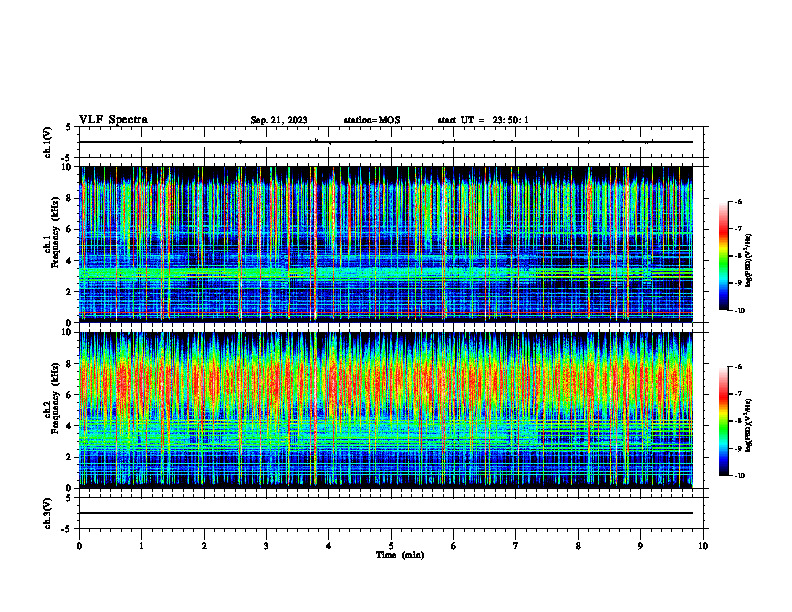Click the '4' frequency tick on ch.1 spectrogram
Image resolution: width=792 pixels, height=612 pixels.
pyautogui.click(x=69, y=261)
